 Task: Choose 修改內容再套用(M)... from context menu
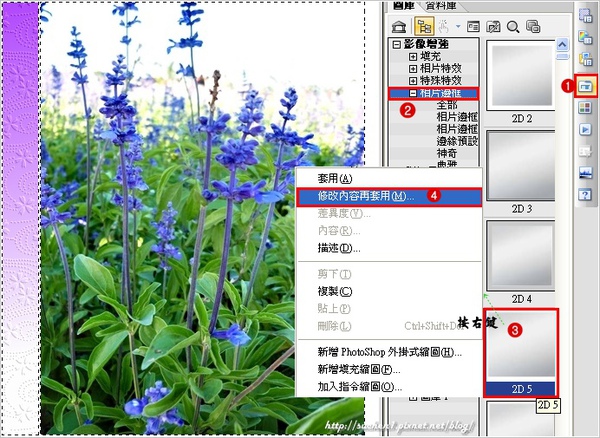click(x=389, y=197)
